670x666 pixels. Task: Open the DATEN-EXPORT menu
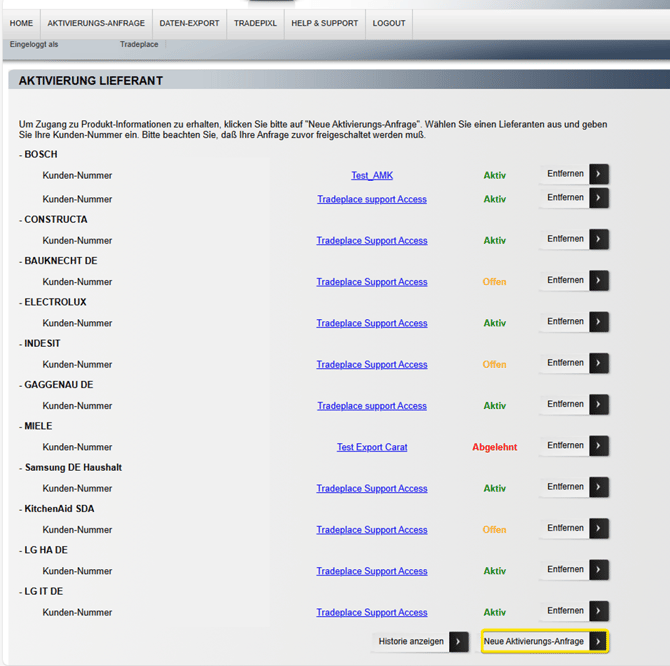point(189,23)
